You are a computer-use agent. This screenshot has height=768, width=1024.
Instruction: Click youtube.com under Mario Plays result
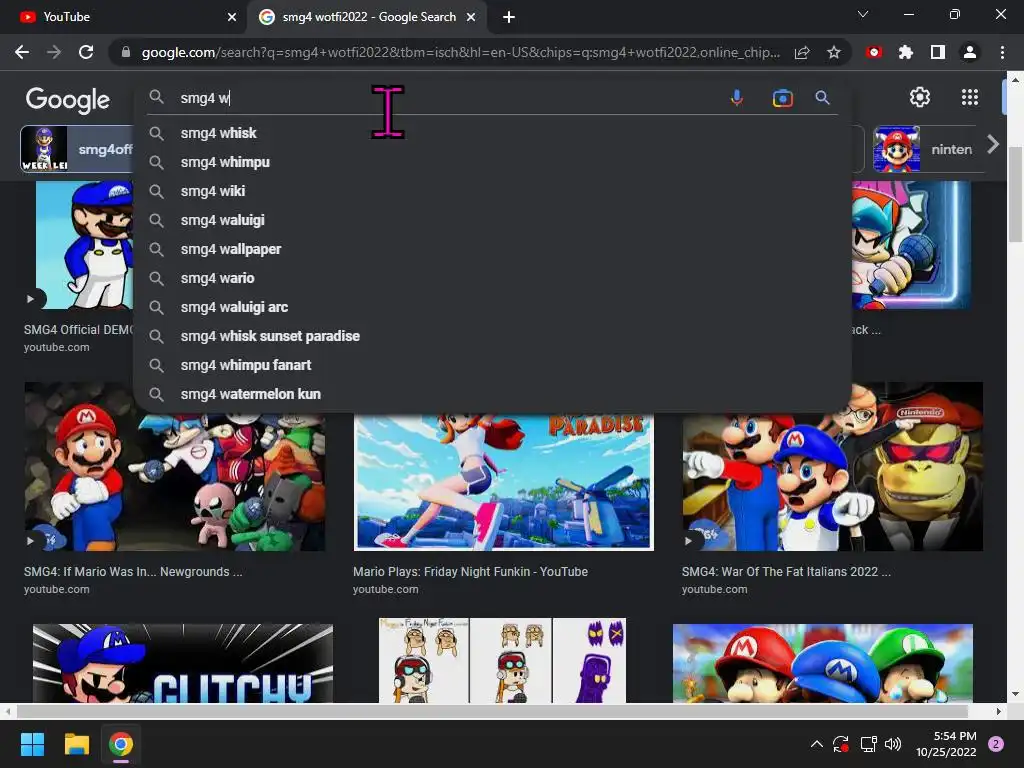(x=385, y=589)
